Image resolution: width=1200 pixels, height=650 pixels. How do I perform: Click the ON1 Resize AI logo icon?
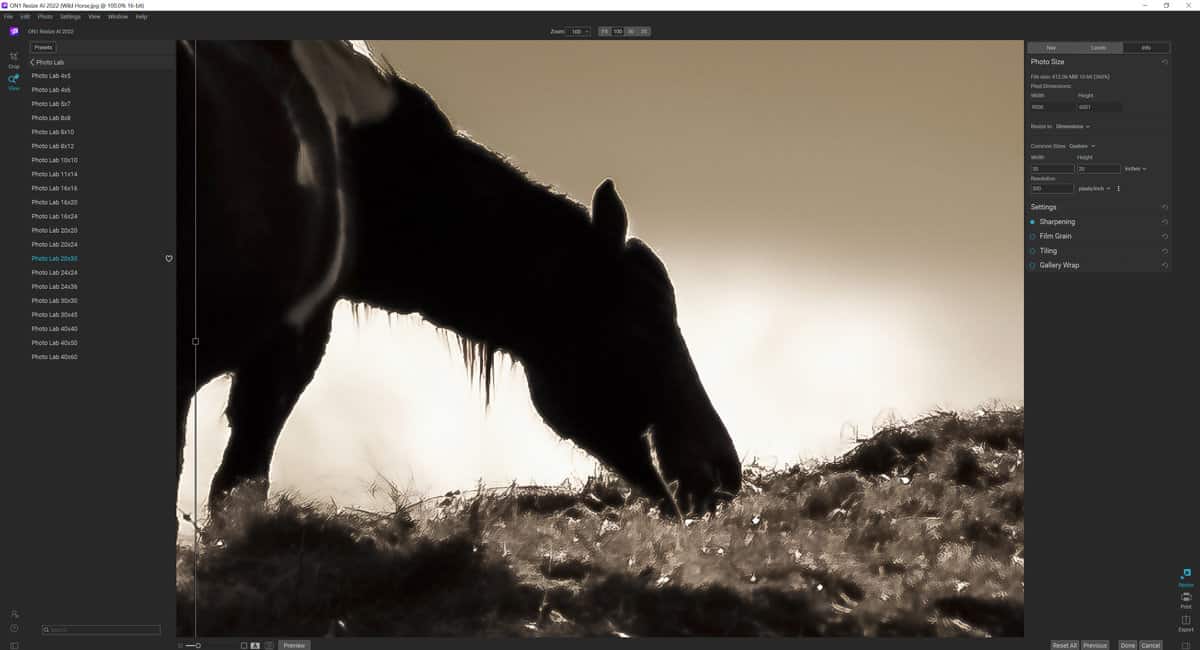pyautogui.click(x=14, y=31)
